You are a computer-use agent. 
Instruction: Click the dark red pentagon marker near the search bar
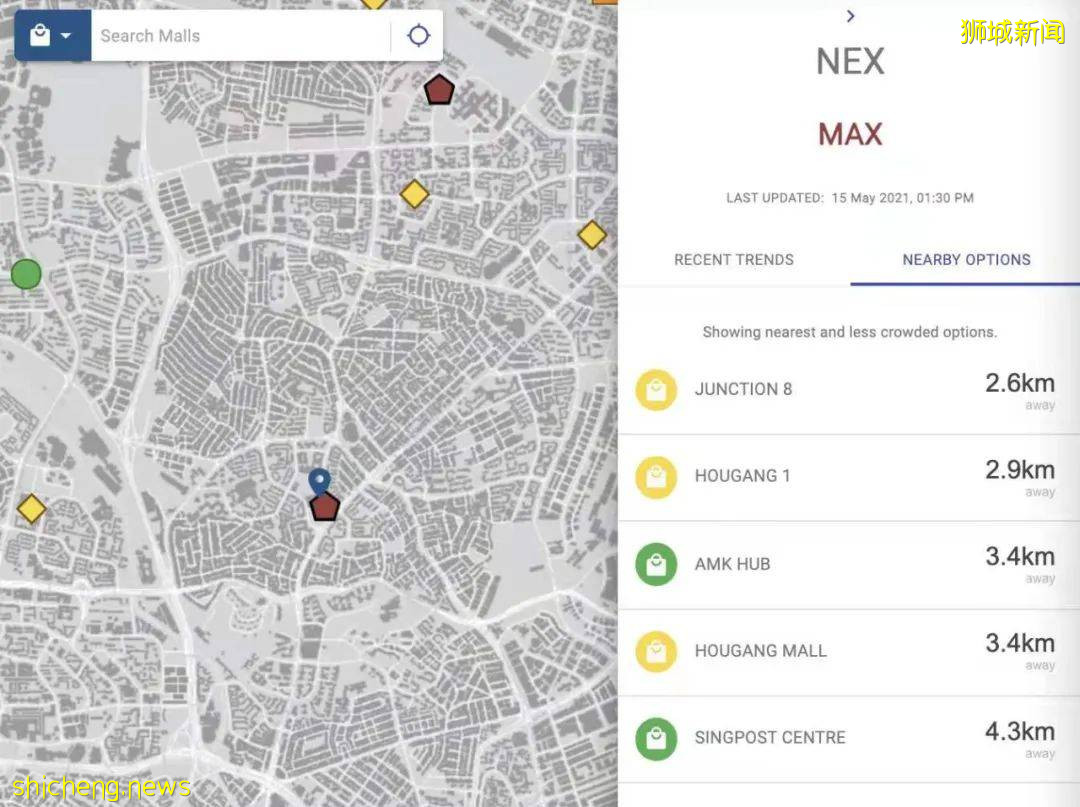tap(439, 91)
